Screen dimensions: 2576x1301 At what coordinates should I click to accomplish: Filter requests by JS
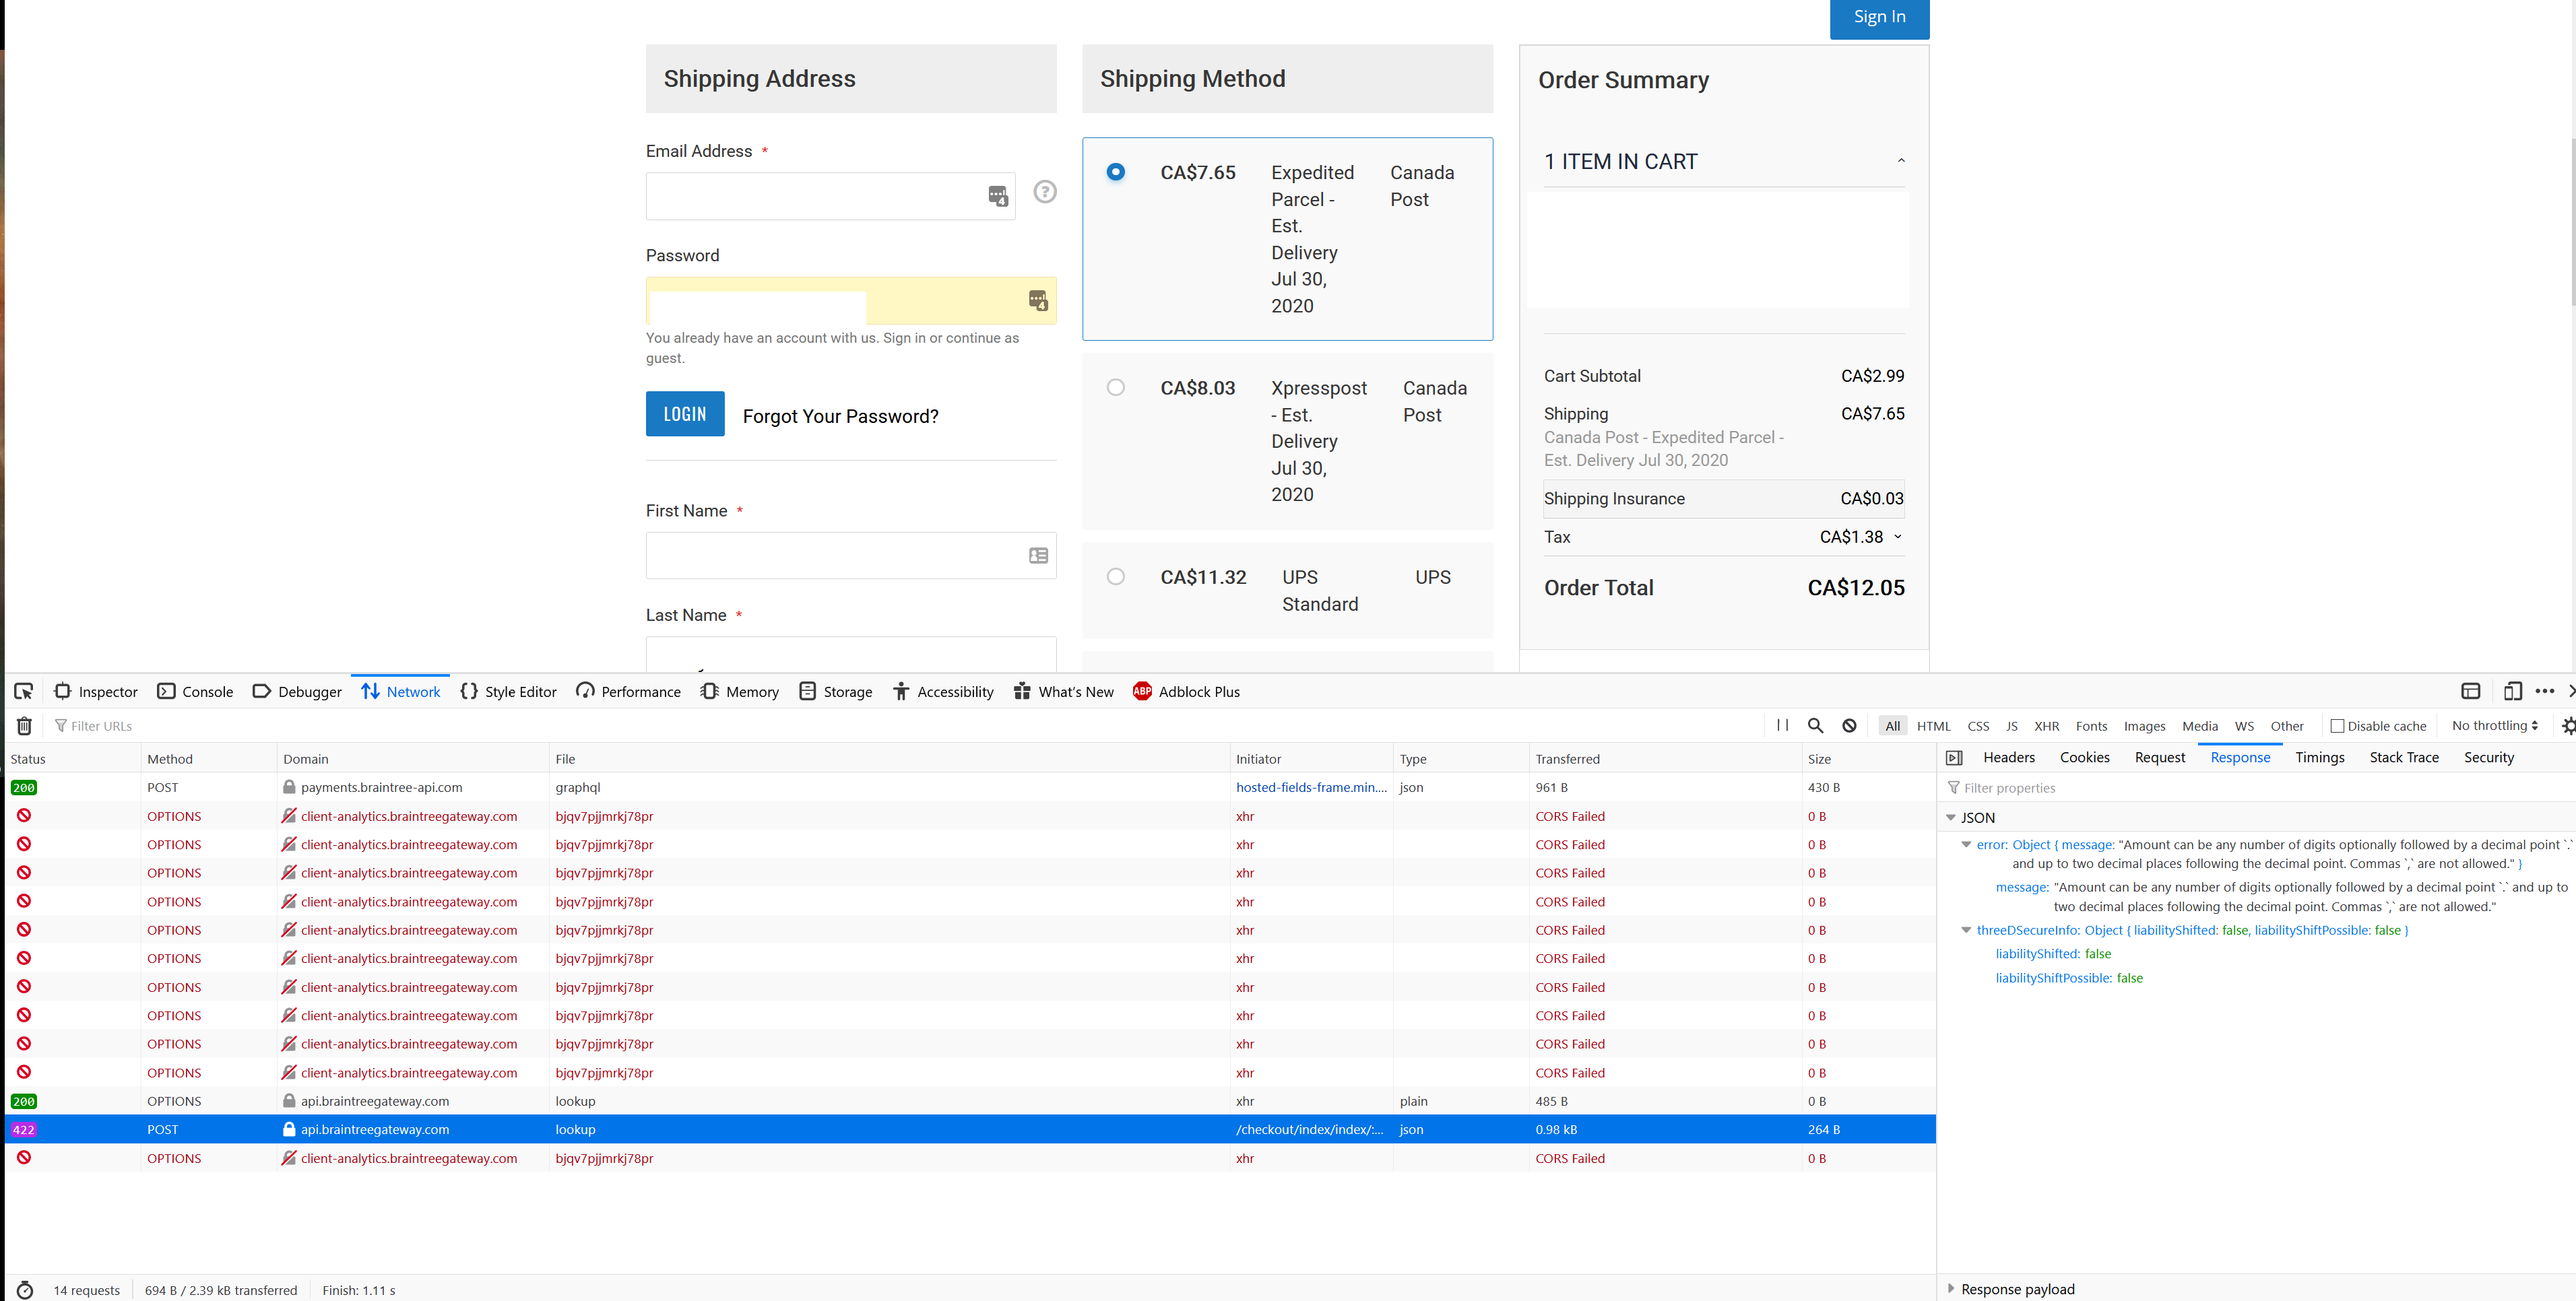point(2011,726)
